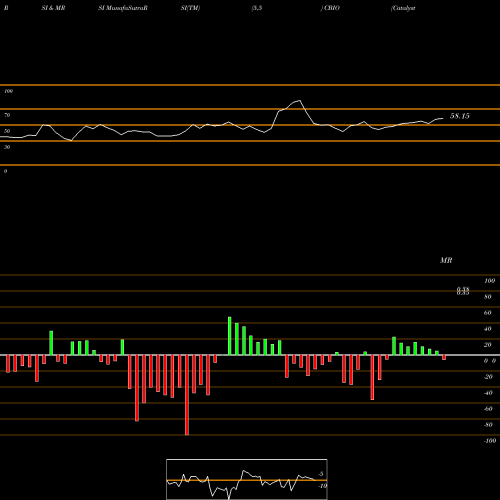Click the RSI line peak above 70
Screen dimensions: 500x500
[300, 100]
